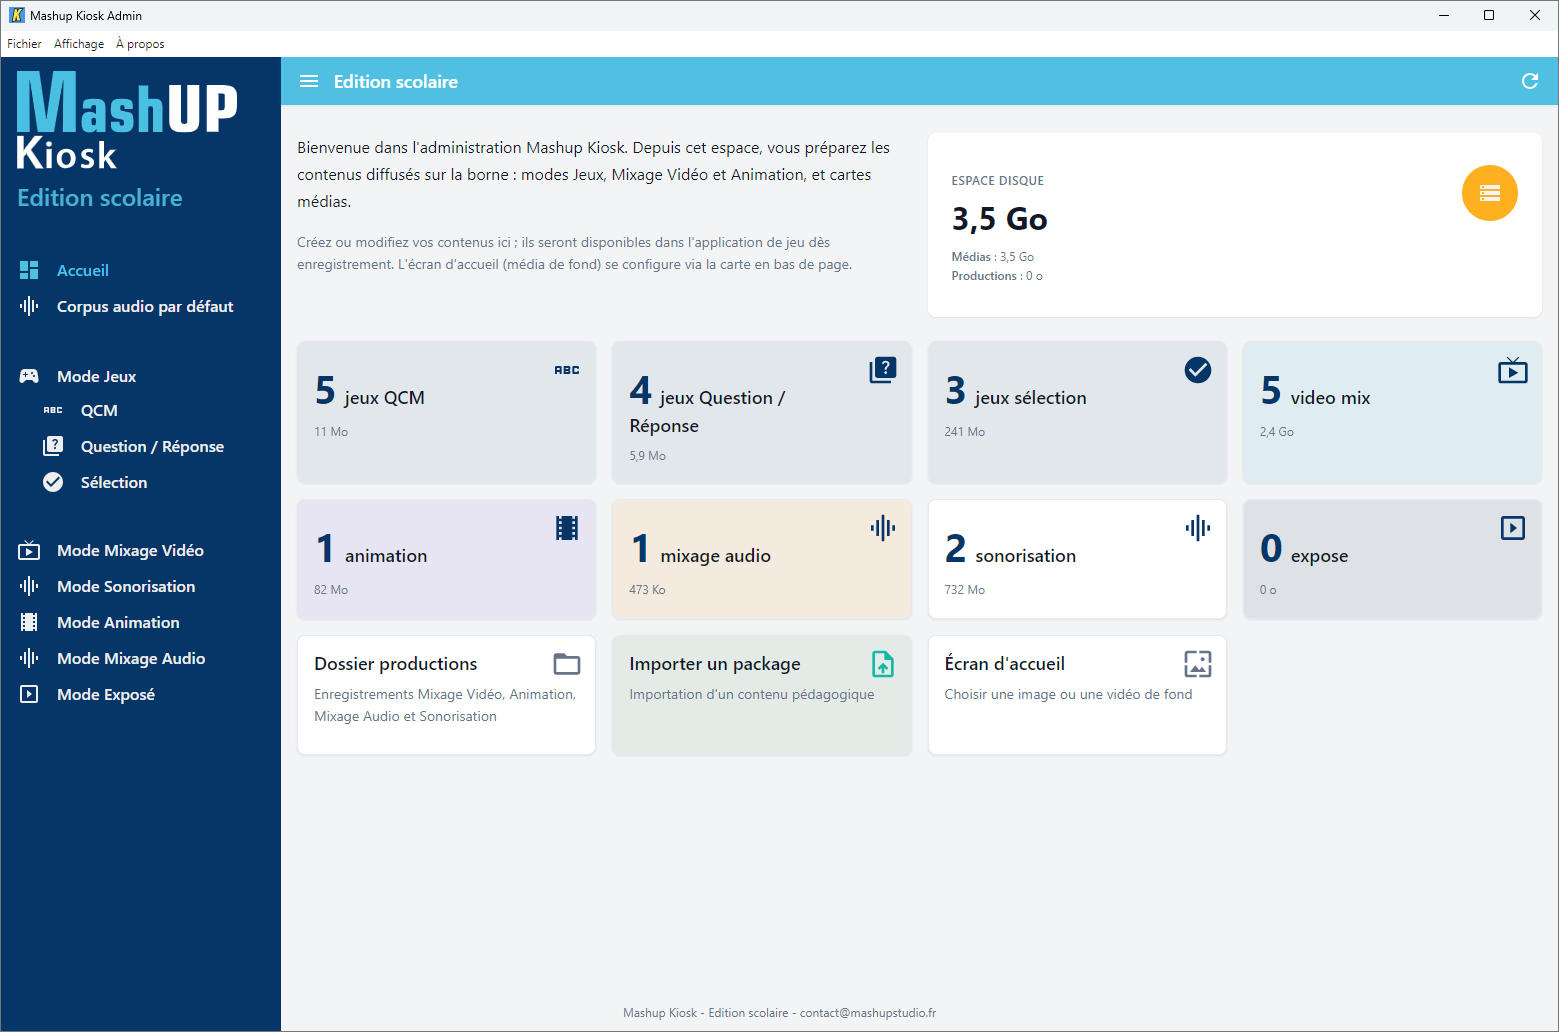Image resolution: width=1559 pixels, height=1032 pixels.
Task: Open the 0 expose card
Action: point(1392,559)
